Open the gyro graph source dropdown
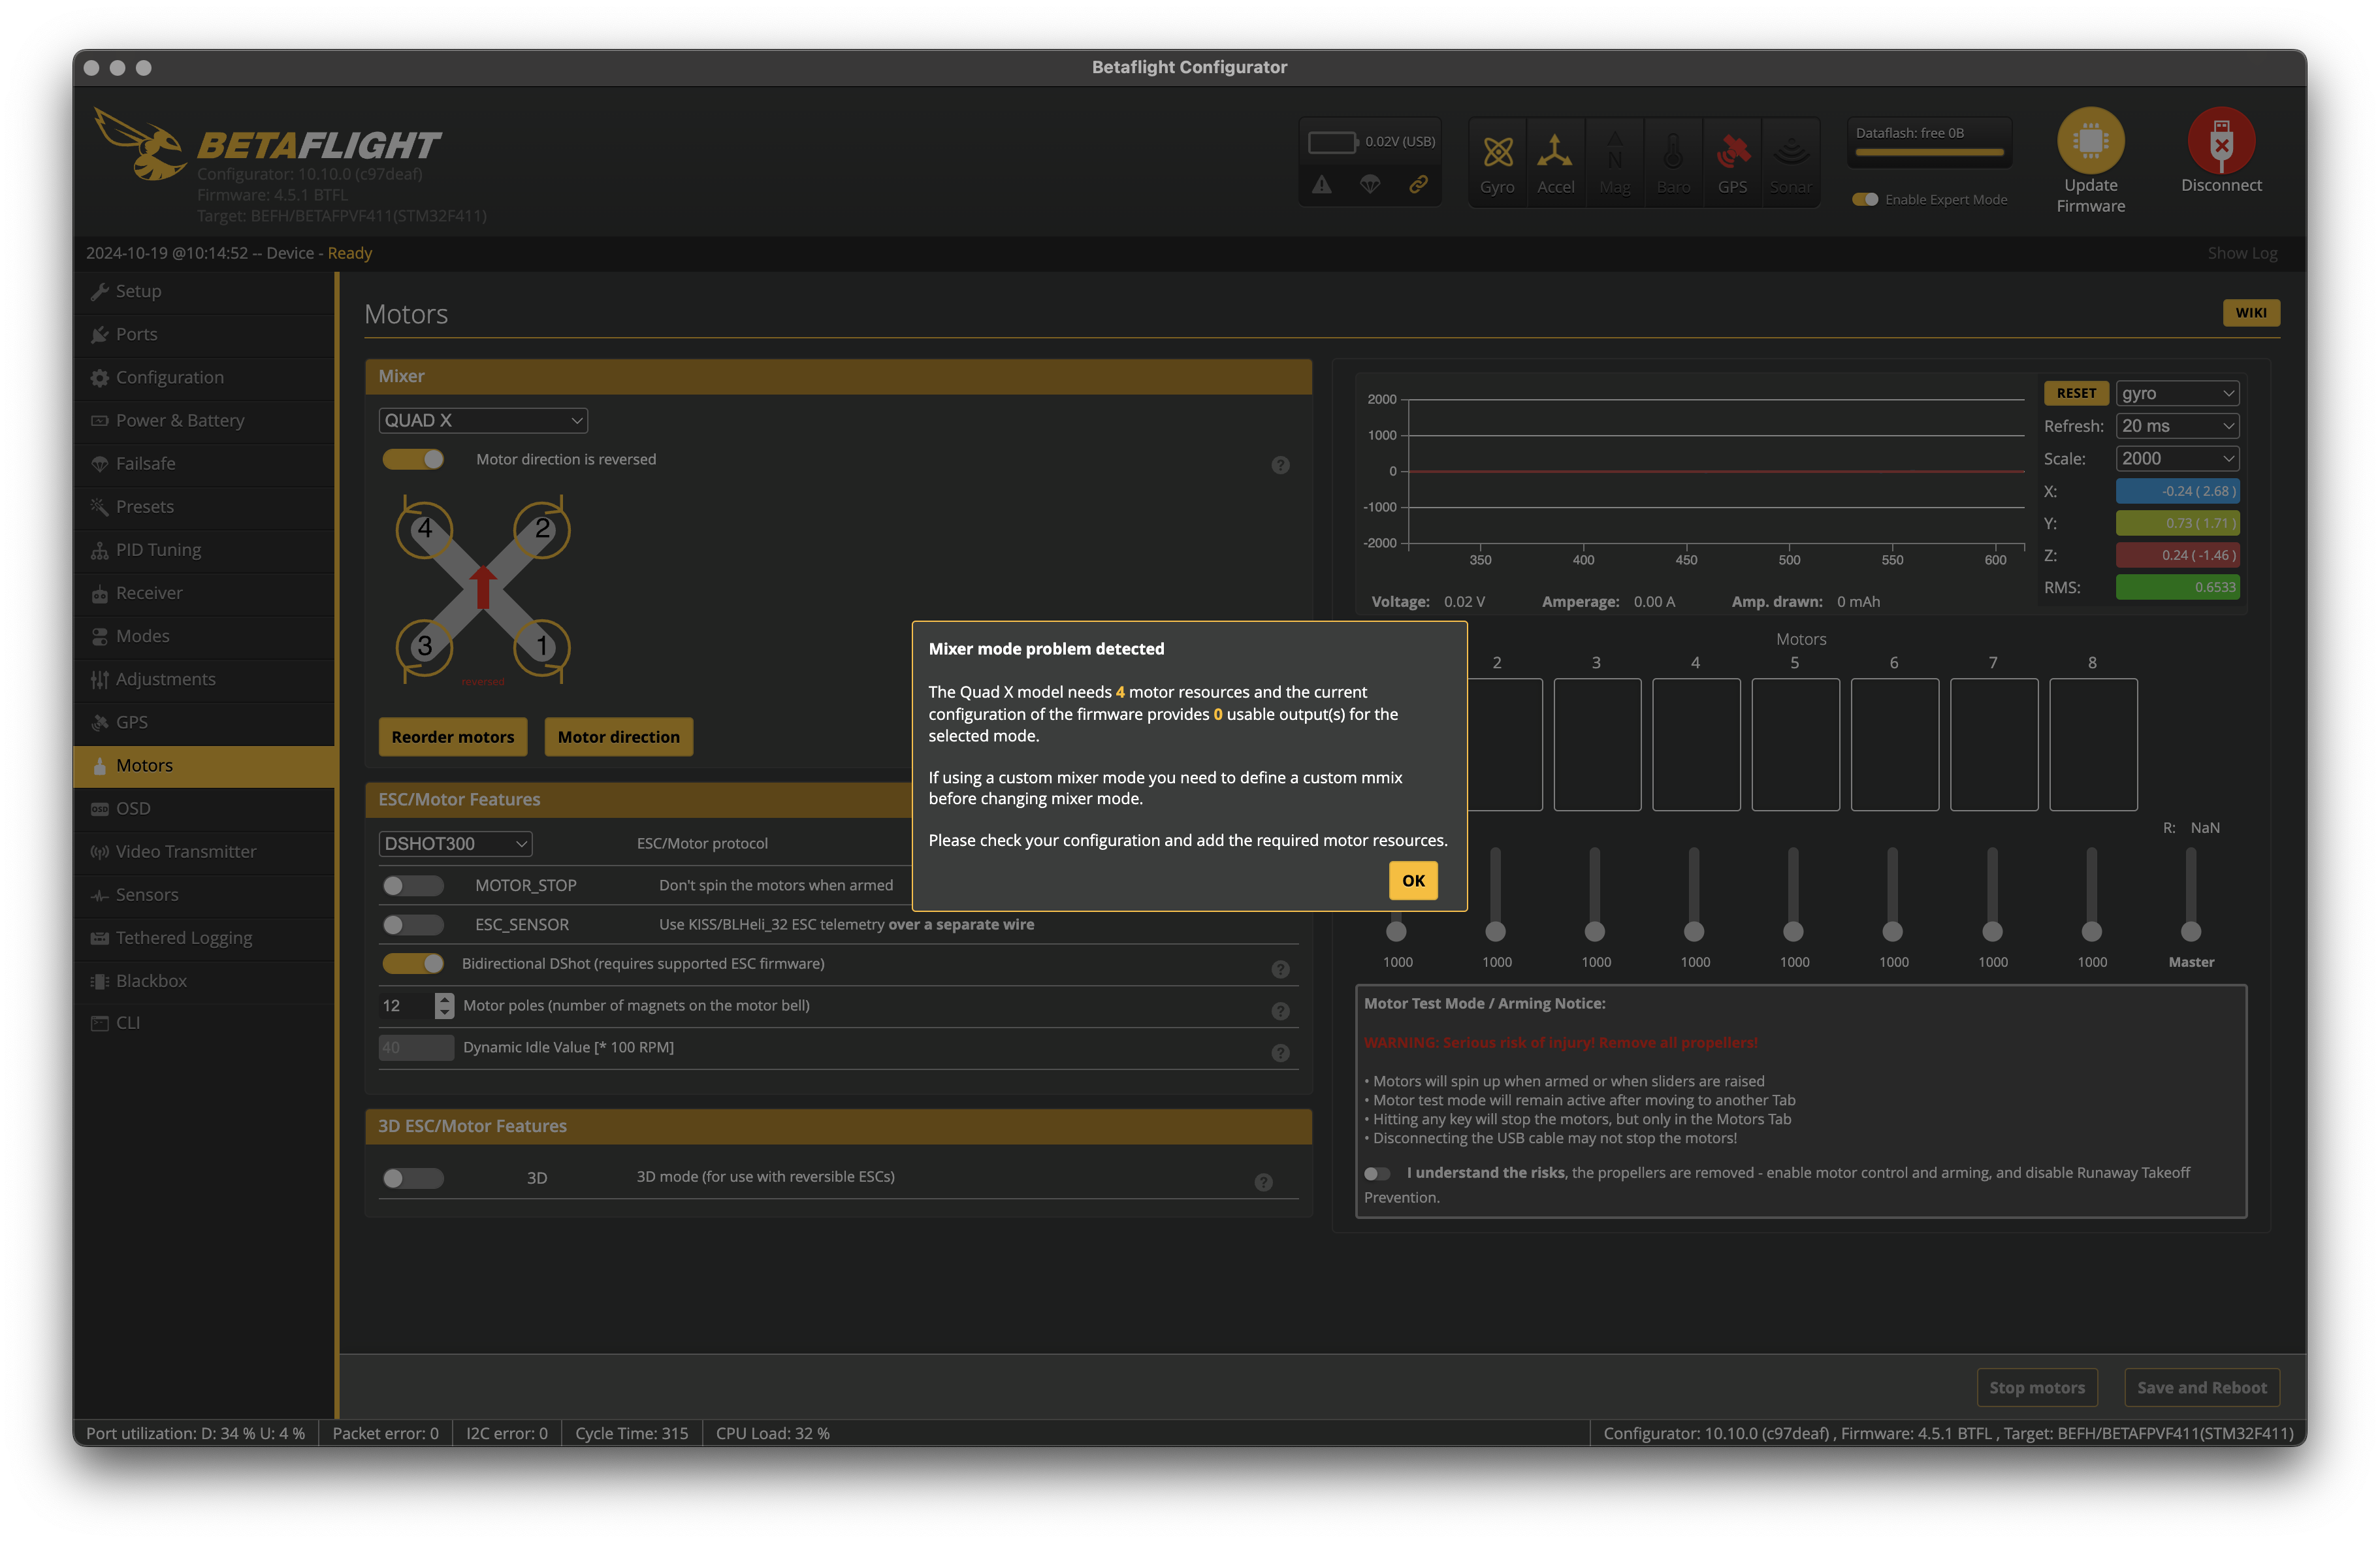Screen dimensions: 2380x1543 coord(2177,393)
